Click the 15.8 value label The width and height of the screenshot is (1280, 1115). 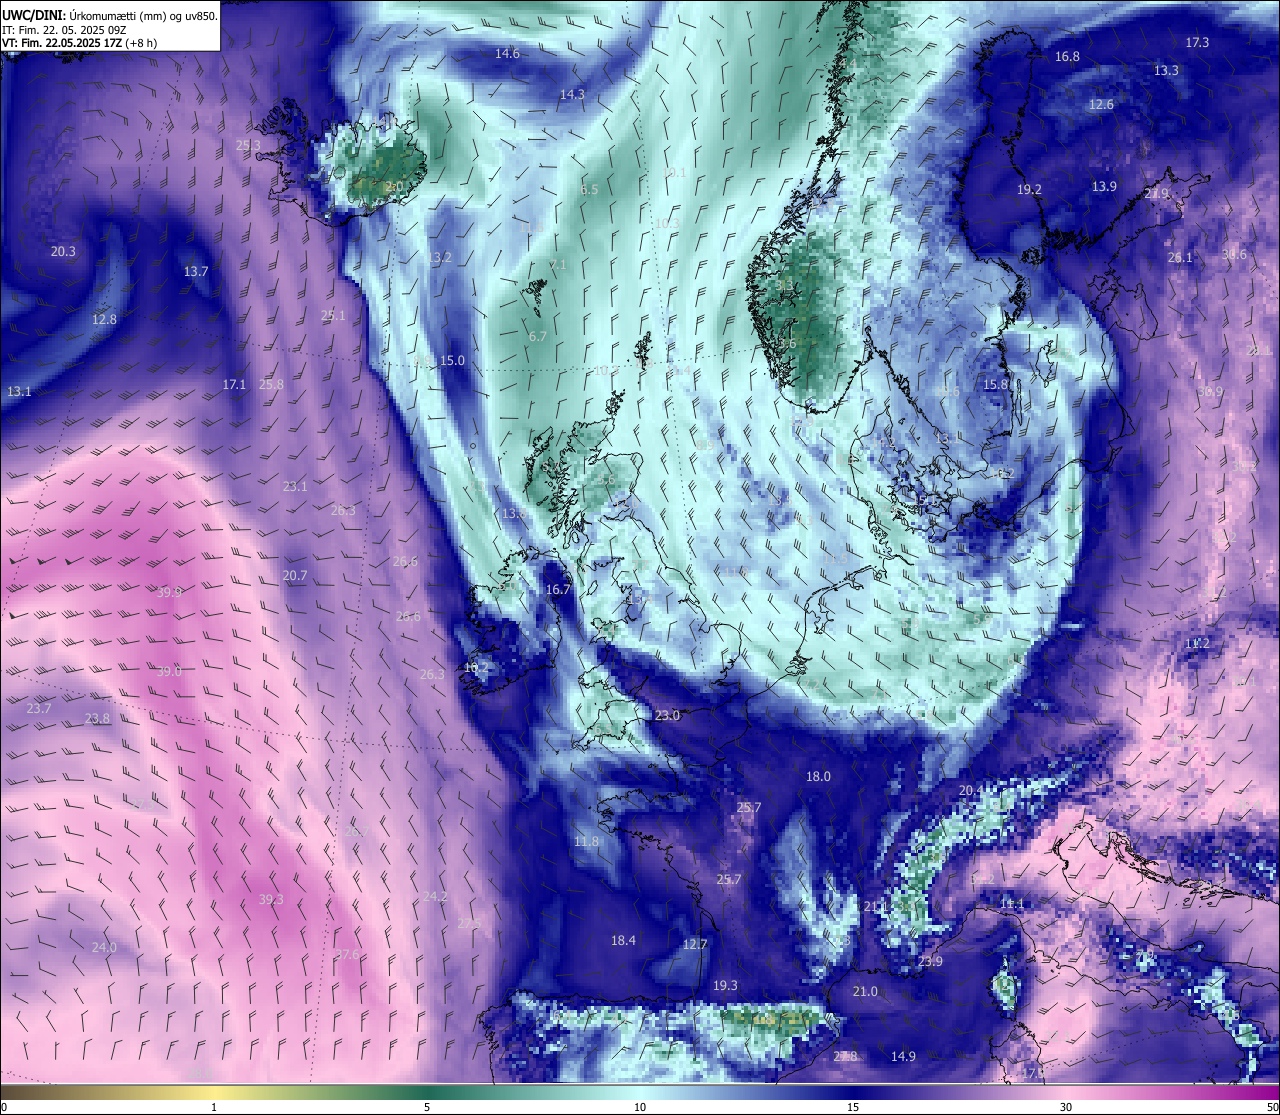coord(995,384)
